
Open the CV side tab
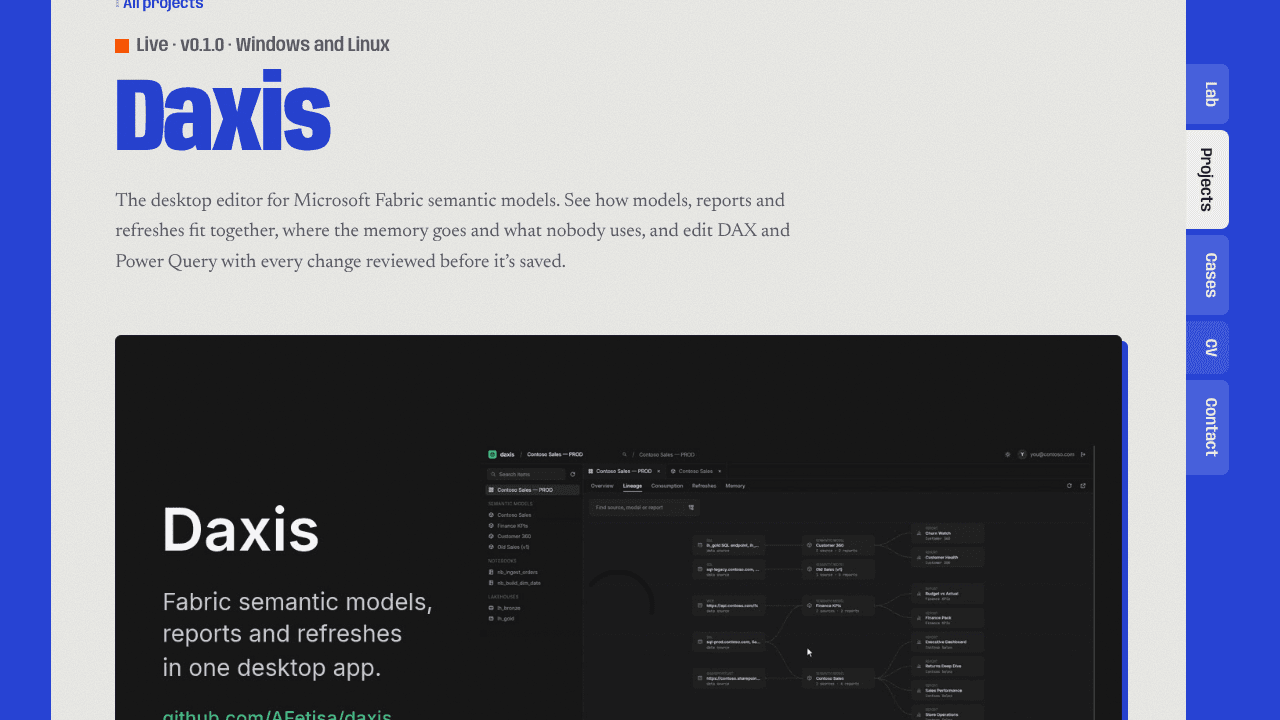click(1208, 348)
